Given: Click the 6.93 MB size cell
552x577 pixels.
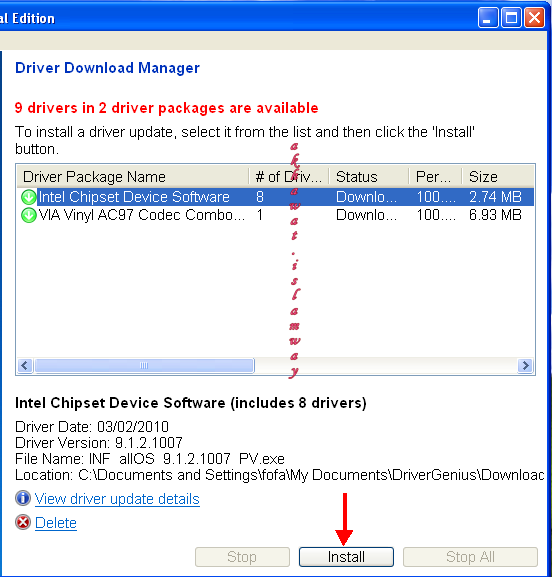Looking at the screenshot, I should pos(495,215).
